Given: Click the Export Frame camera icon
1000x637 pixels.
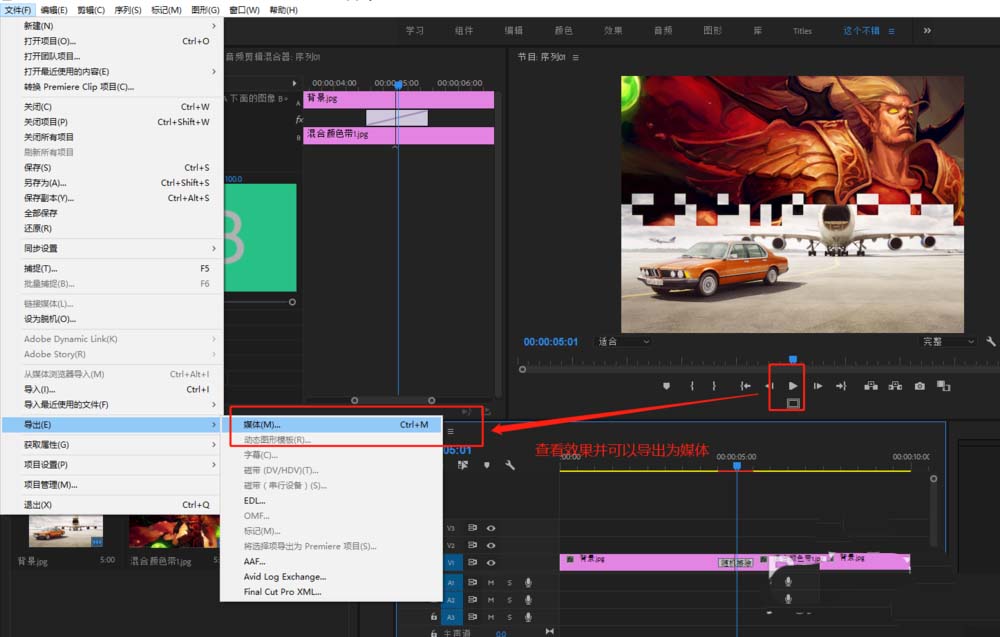Looking at the screenshot, I should [919, 386].
